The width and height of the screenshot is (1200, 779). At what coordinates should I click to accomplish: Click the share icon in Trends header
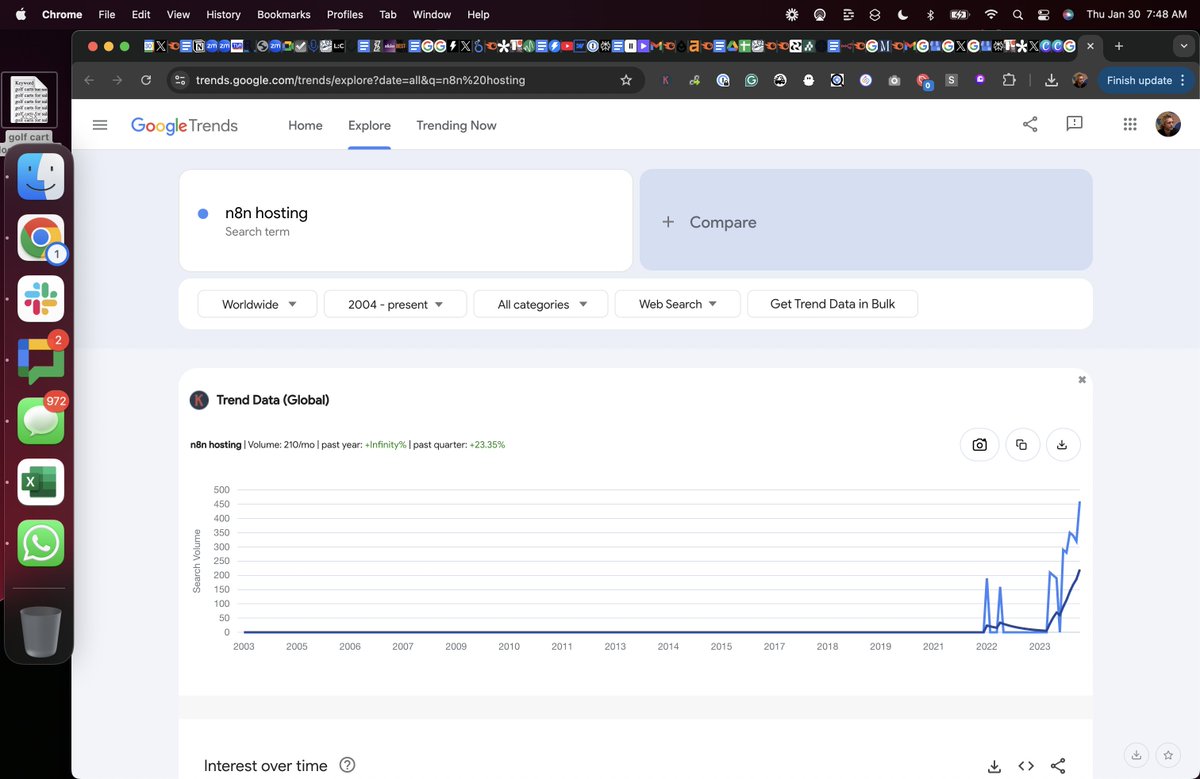pyautogui.click(x=1030, y=124)
